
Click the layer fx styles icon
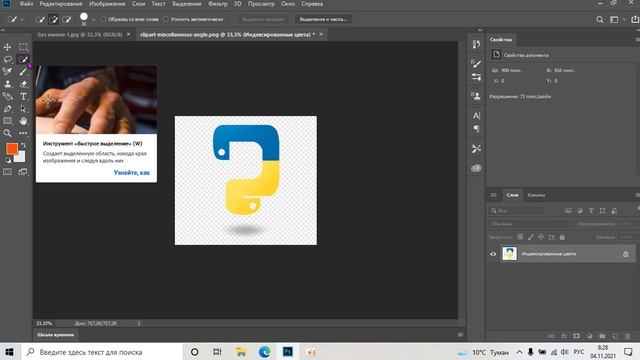point(564,336)
